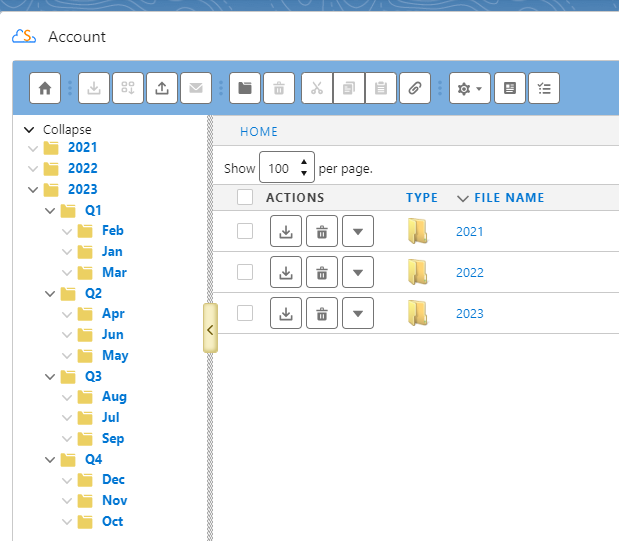619x541 pixels.
Task: Delete the 2022 folder using trash icon
Action: pos(321,273)
